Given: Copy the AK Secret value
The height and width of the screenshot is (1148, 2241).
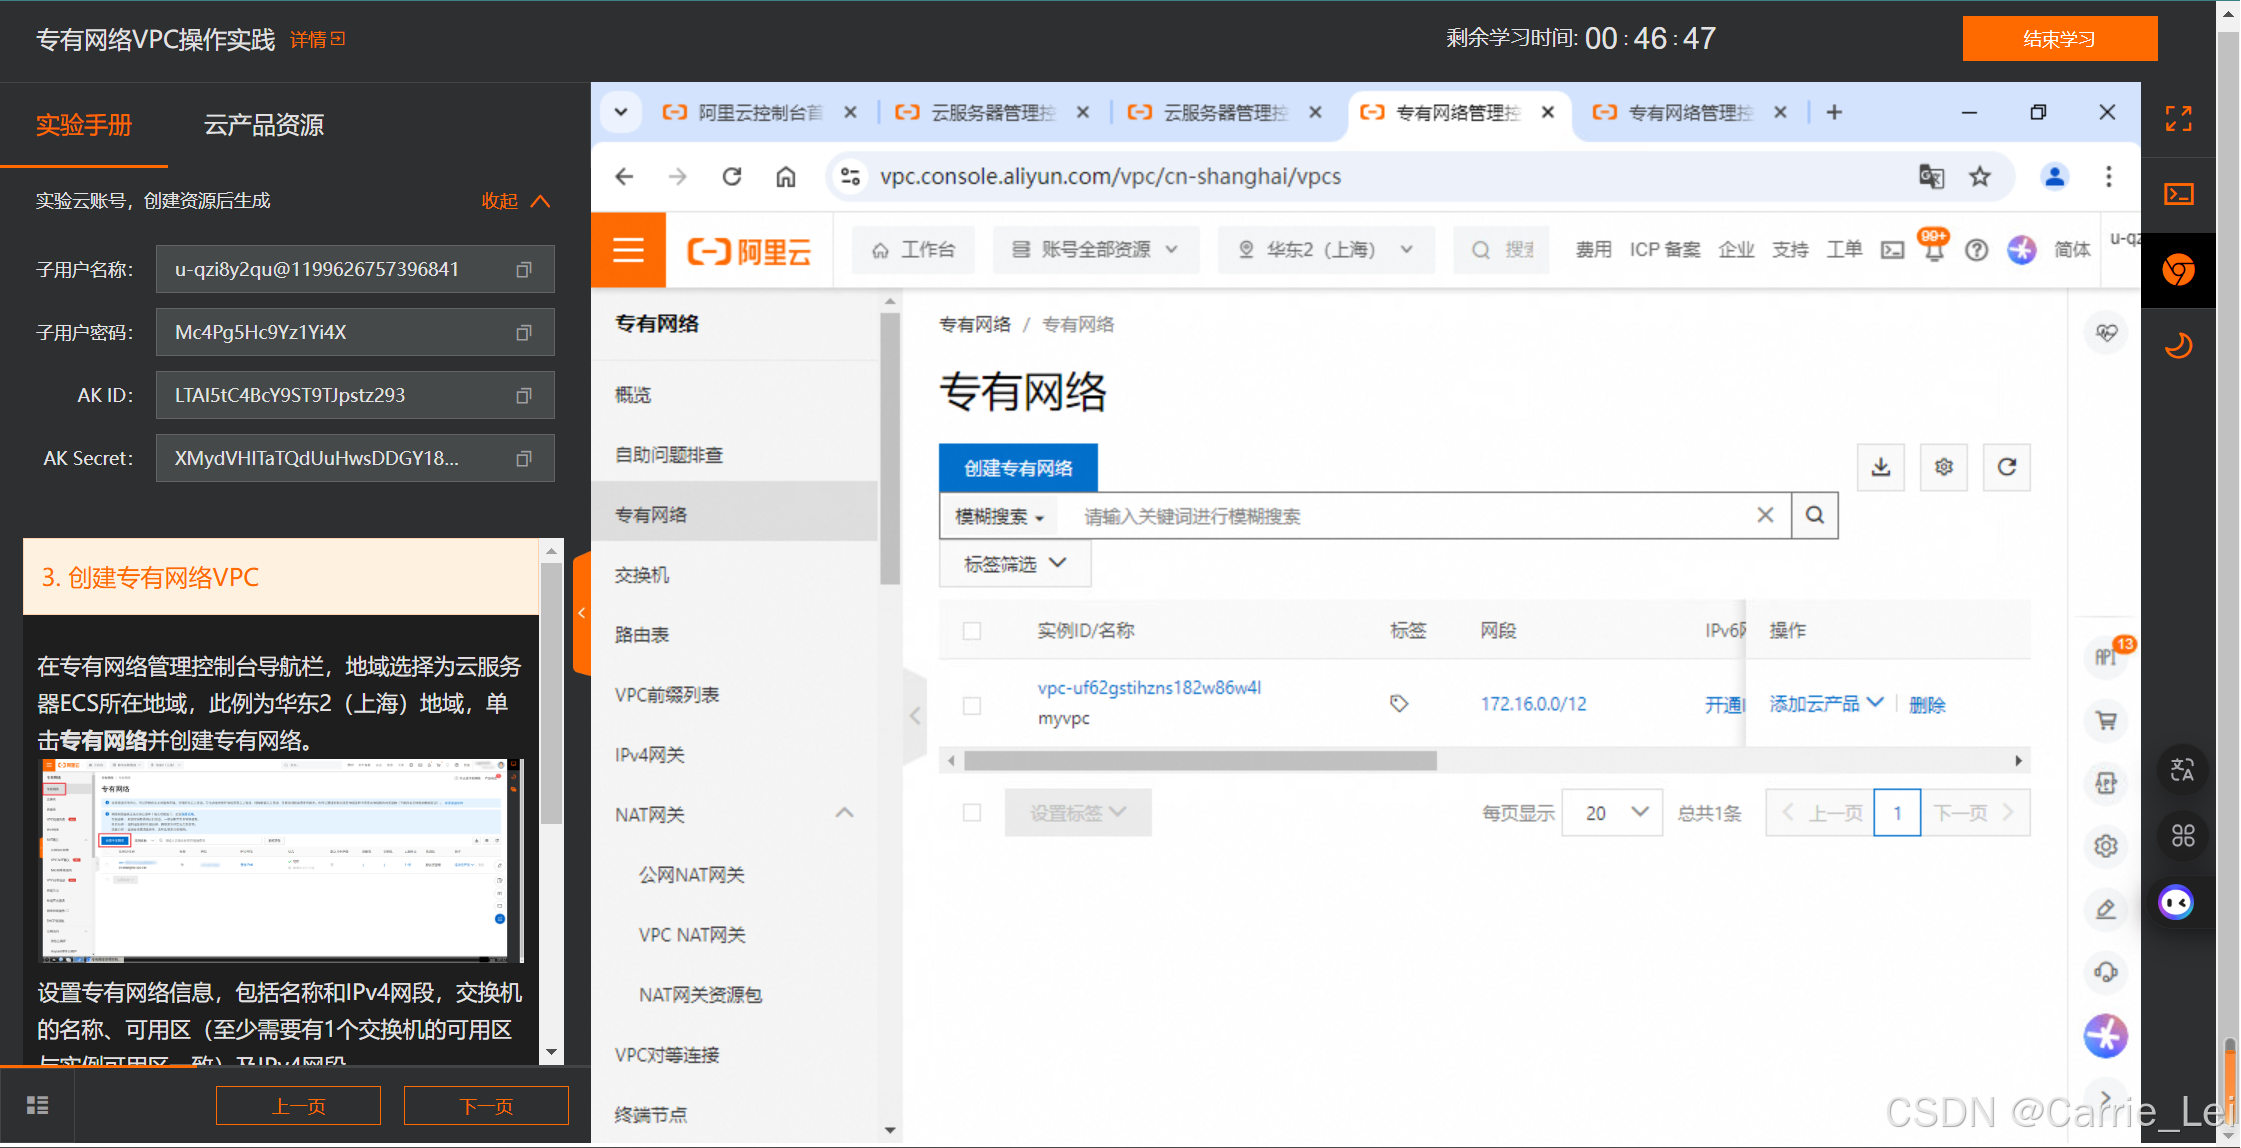Looking at the screenshot, I should [x=523, y=459].
